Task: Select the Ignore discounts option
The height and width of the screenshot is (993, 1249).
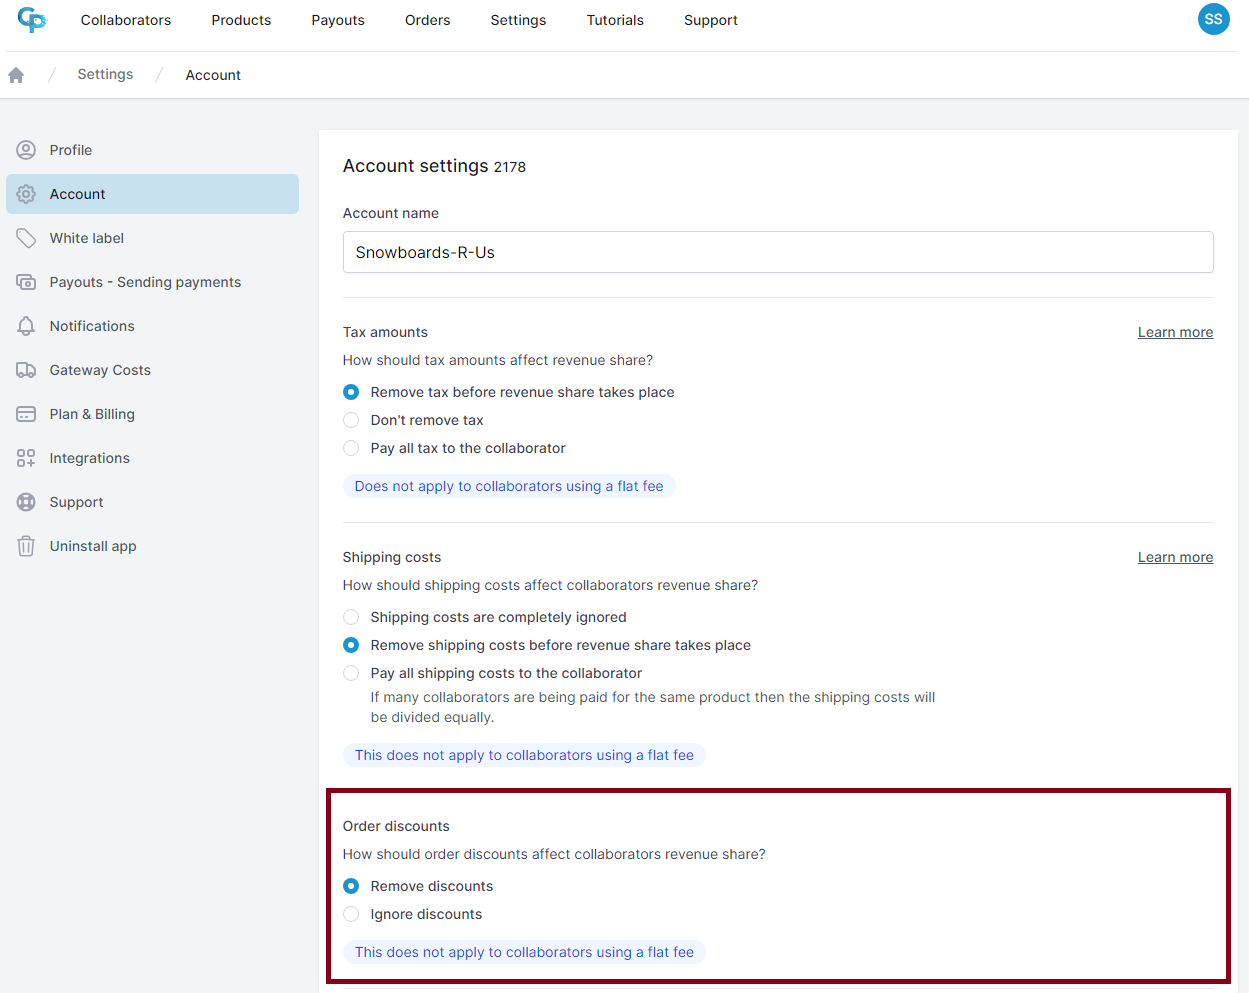Action: pyautogui.click(x=351, y=914)
